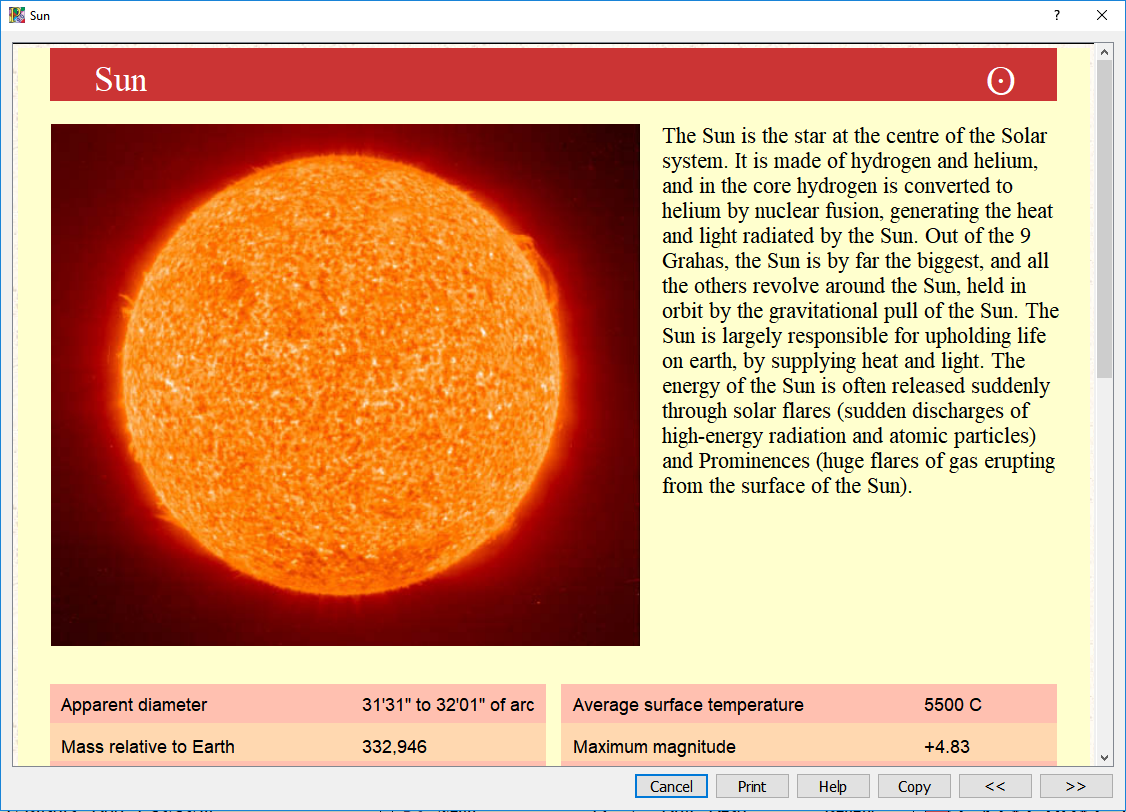
Task: Click the value 5500 C
Action: click(952, 705)
